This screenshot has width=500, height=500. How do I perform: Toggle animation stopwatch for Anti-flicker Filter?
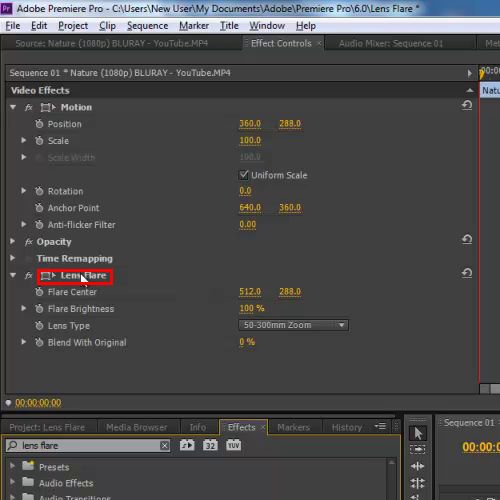coord(39,225)
